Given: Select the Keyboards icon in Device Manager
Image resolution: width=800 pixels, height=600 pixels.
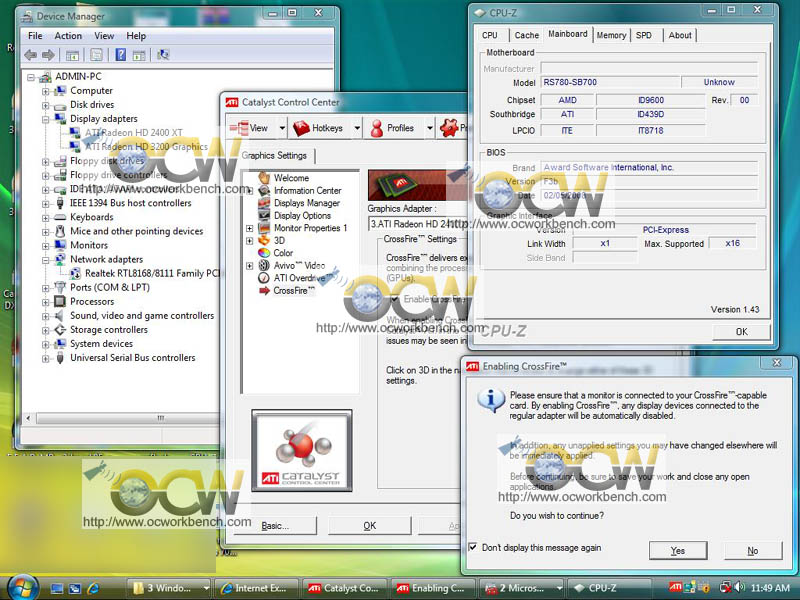Looking at the screenshot, I should tap(60, 217).
